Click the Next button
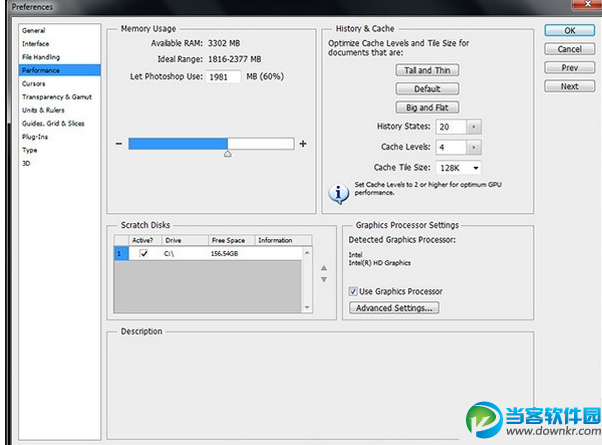The height and width of the screenshot is (445, 602). pyautogui.click(x=569, y=86)
